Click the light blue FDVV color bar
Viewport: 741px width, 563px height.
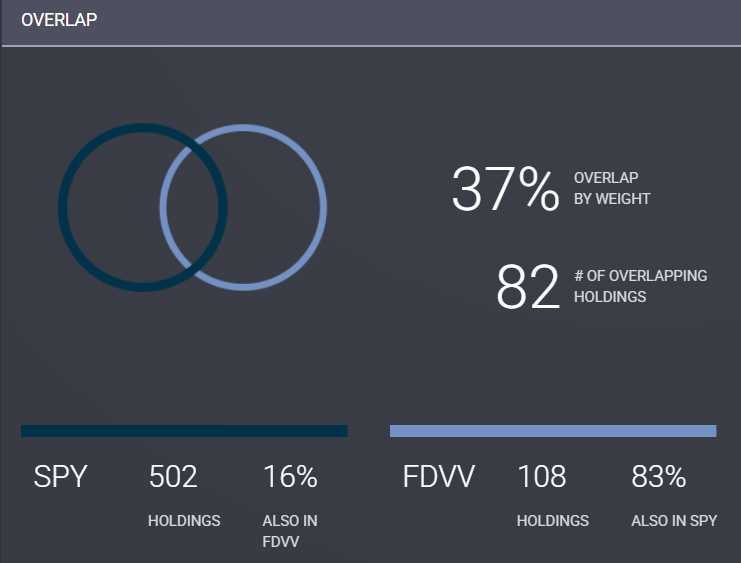click(x=553, y=431)
